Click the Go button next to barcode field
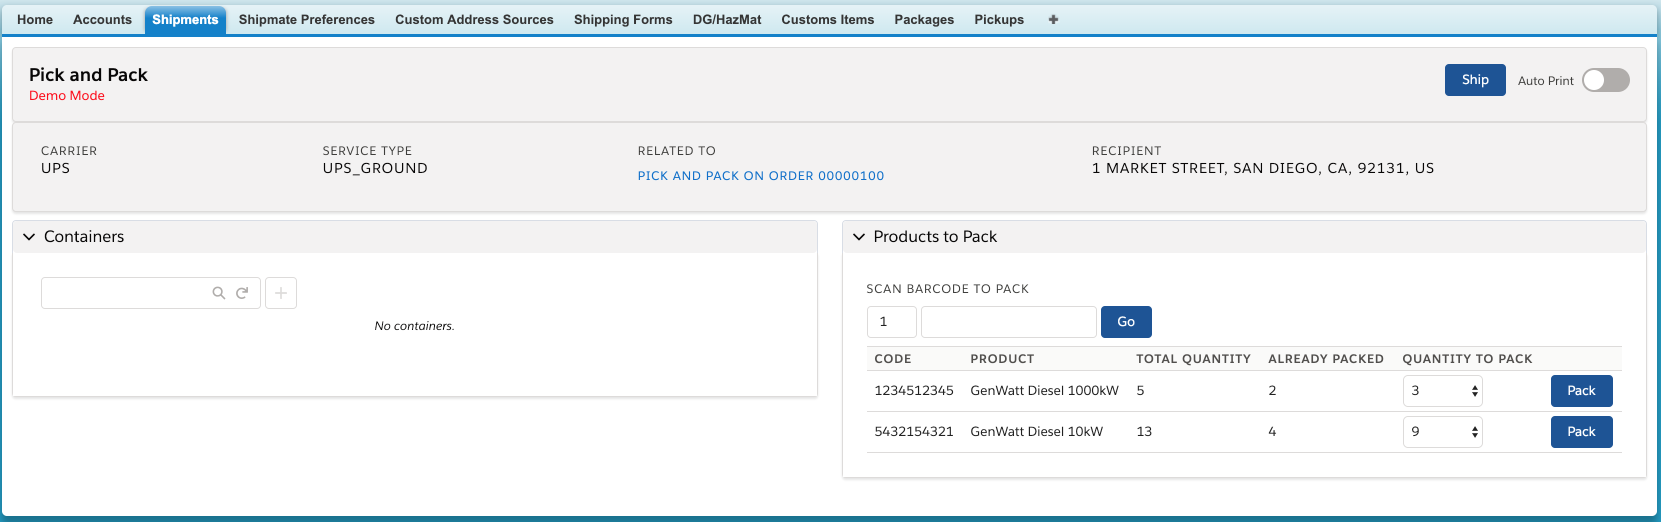The width and height of the screenshot is (1661, 522). pyautogui.click(x=1126, y=322)
